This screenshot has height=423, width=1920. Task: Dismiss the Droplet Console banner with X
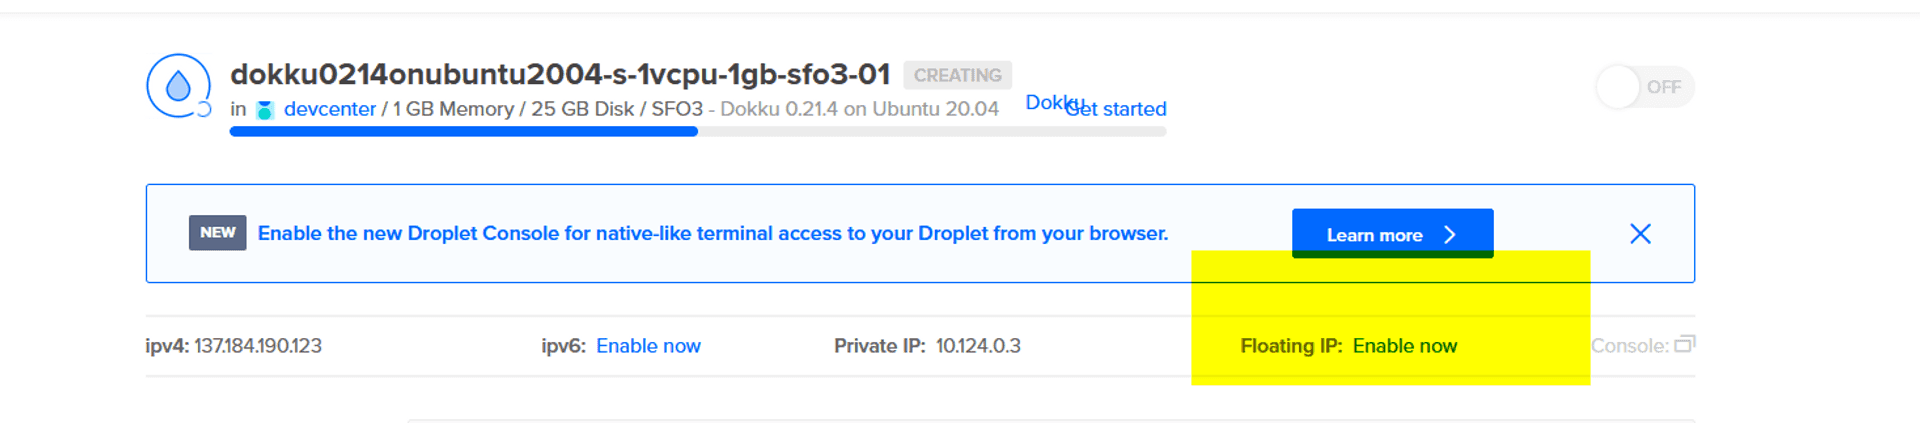[x=1640, y=234]
